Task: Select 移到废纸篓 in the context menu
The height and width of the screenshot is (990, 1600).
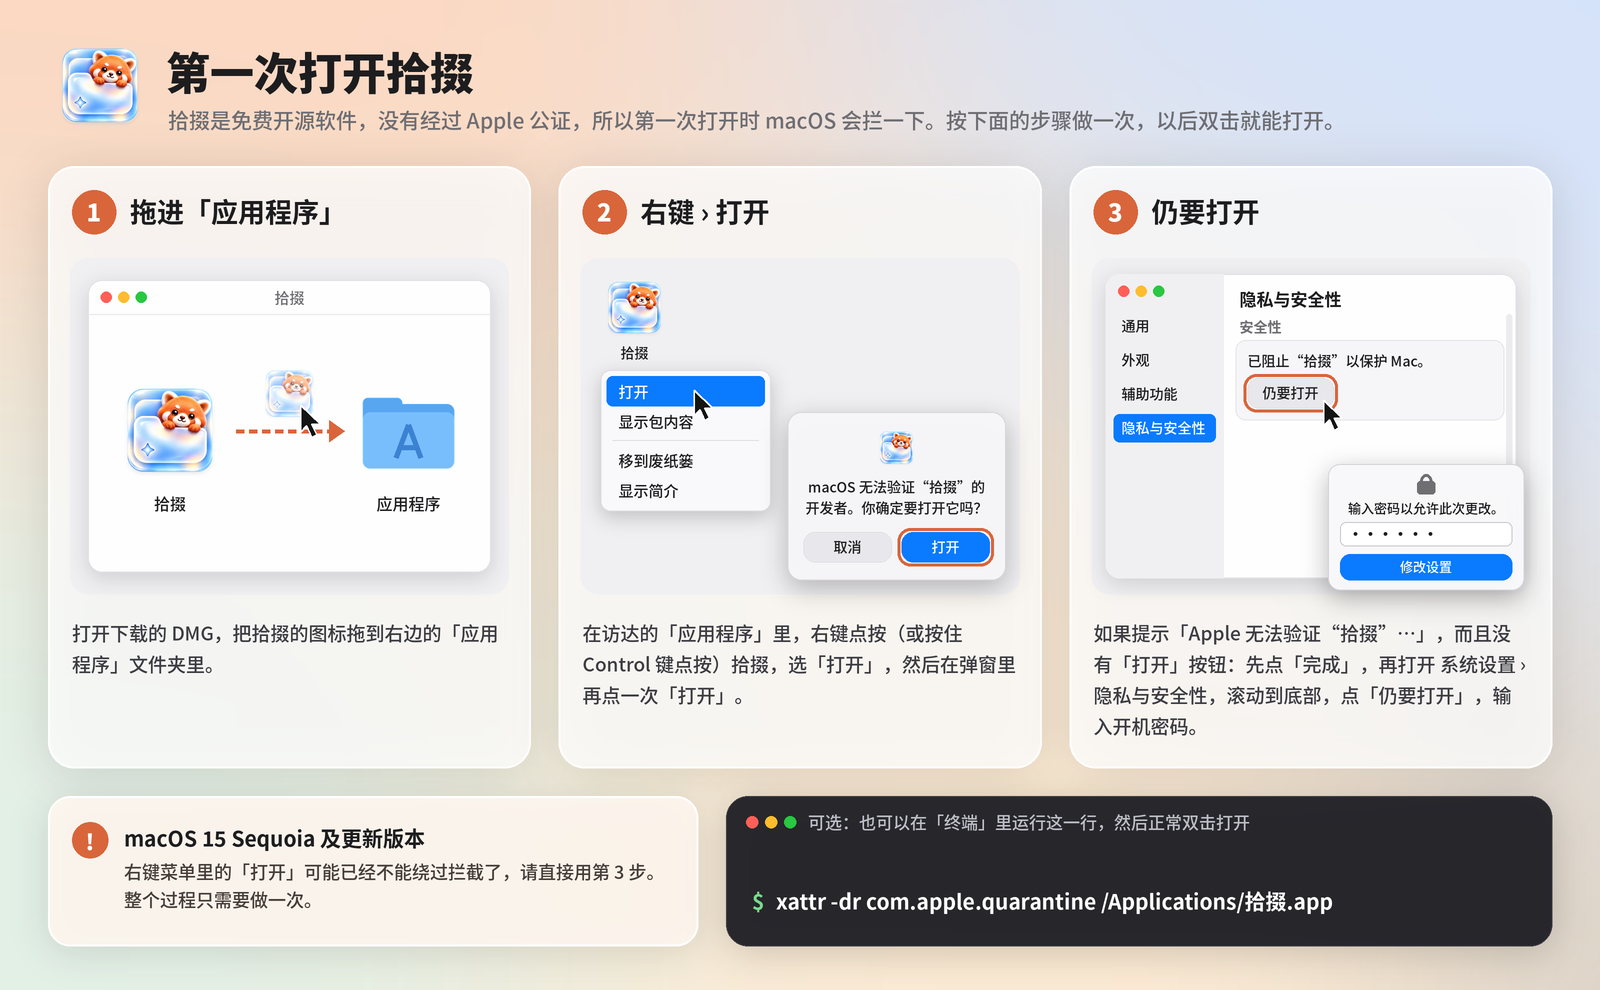Action: point(686,461)
